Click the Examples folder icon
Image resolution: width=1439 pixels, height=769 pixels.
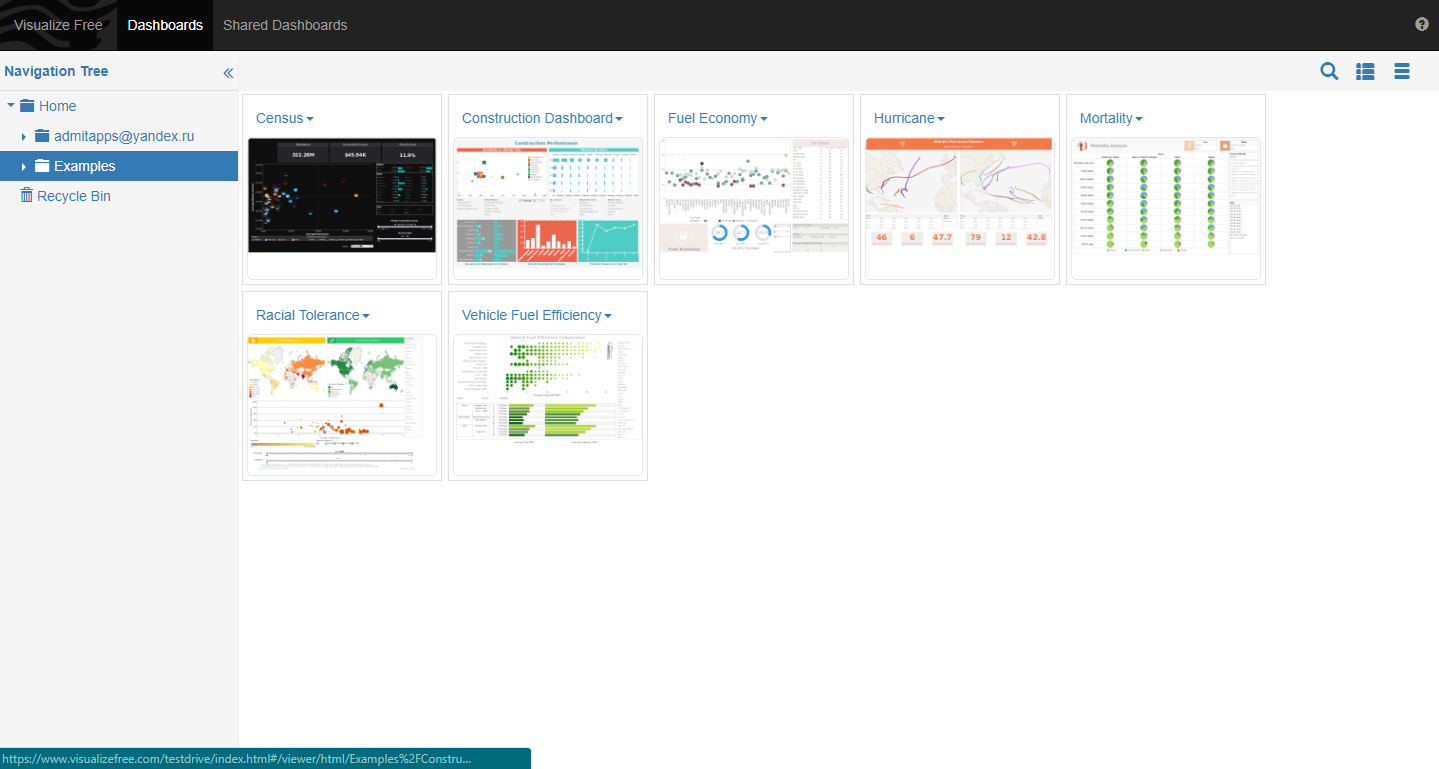(x=42, y=166)
